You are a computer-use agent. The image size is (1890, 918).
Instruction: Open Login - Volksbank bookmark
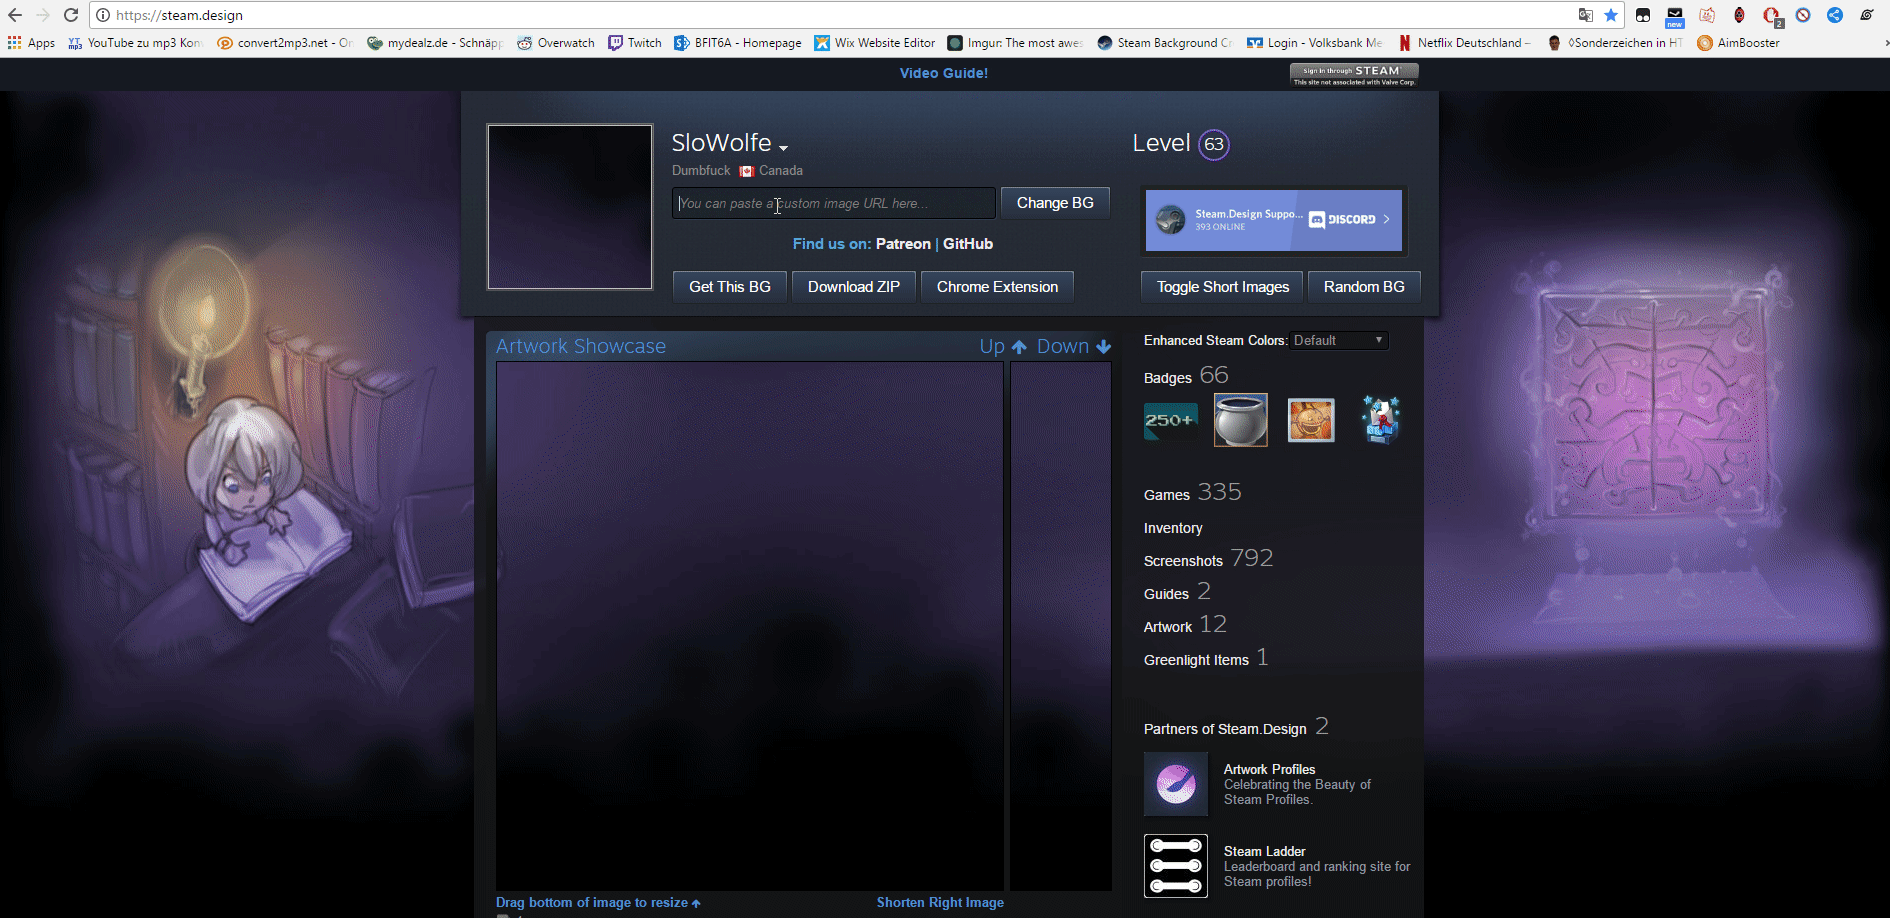pos(1315,43)
